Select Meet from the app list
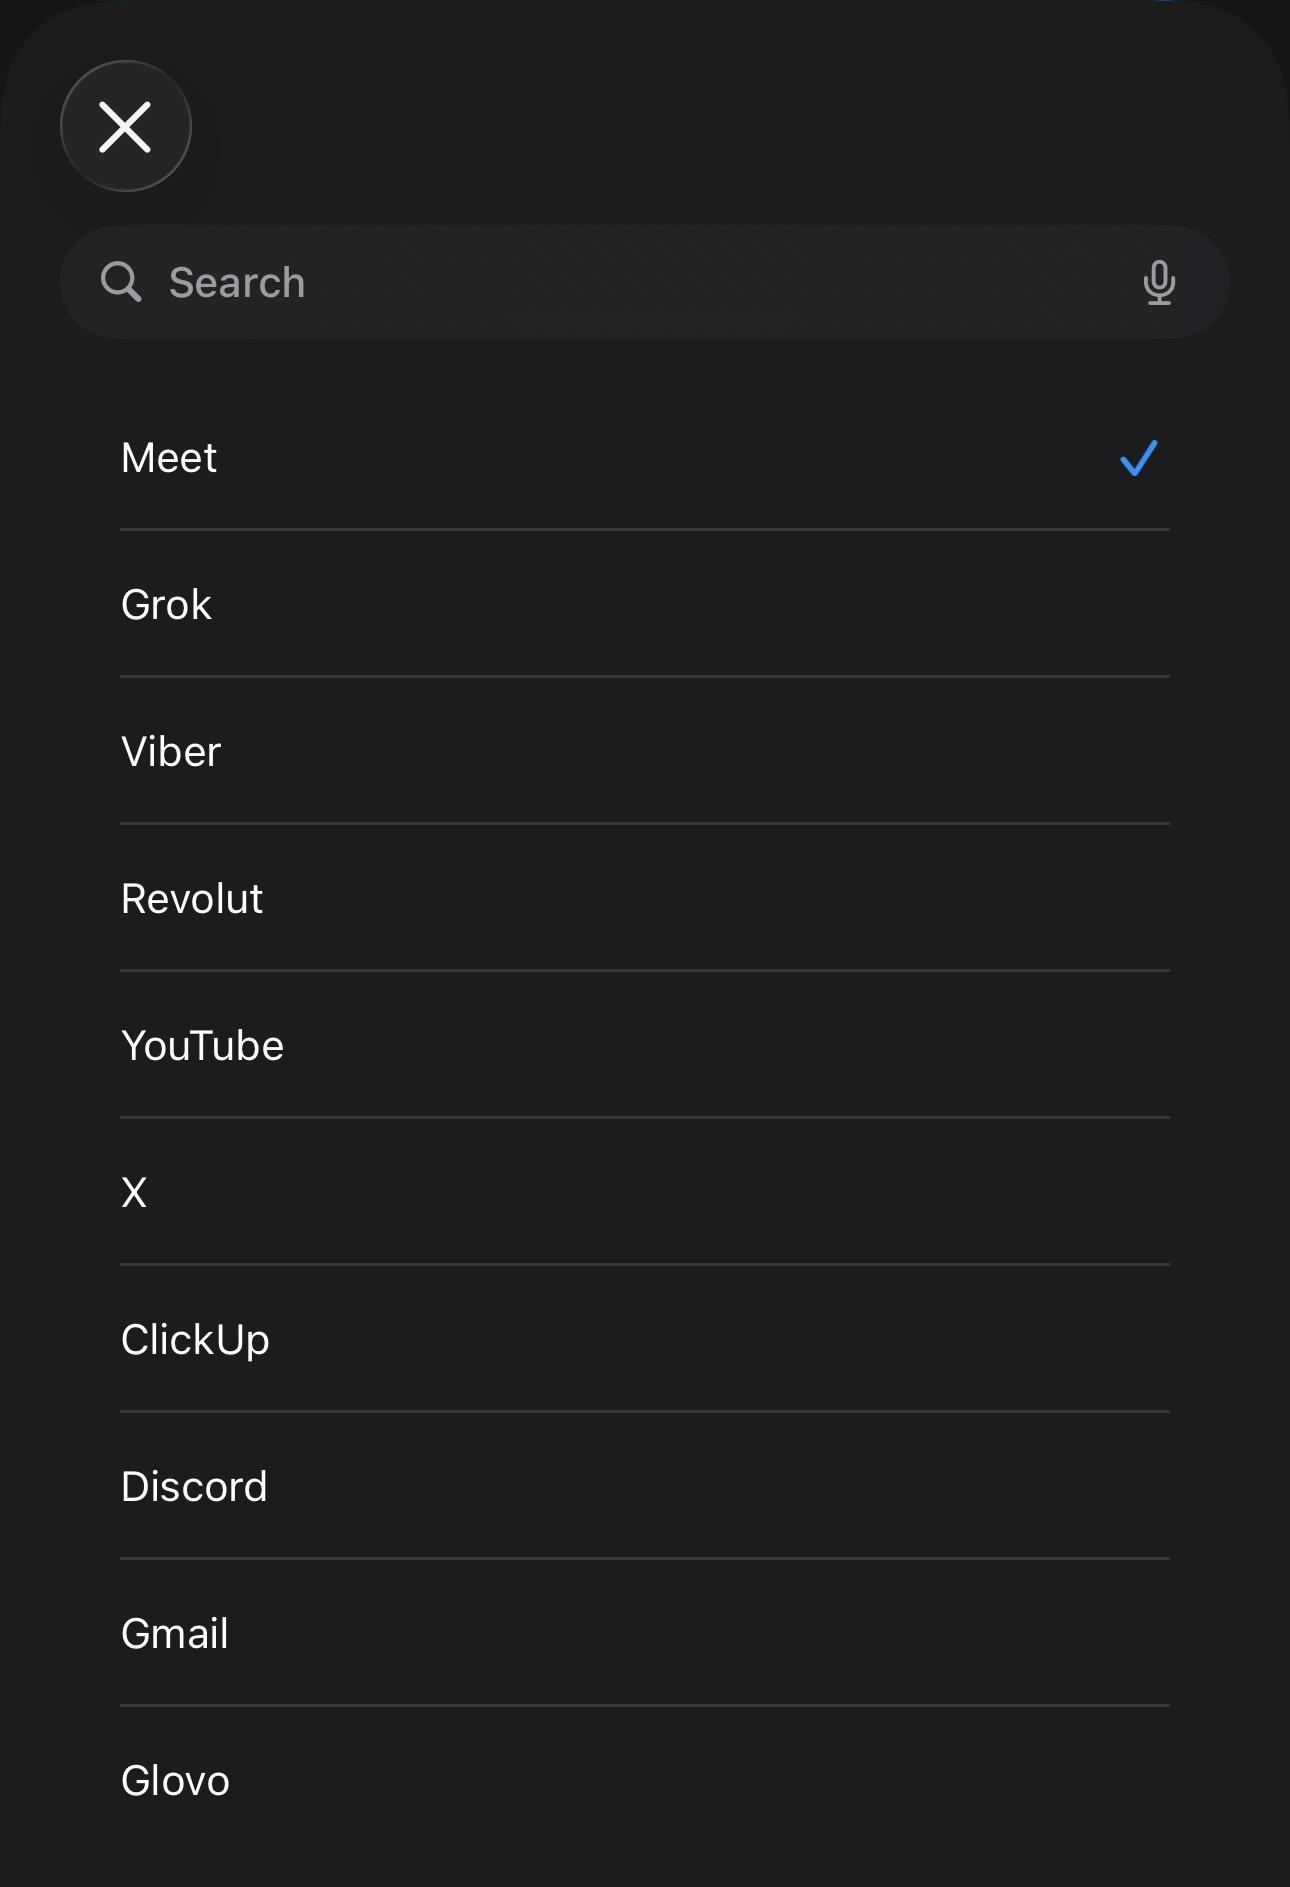The width and height of the screenshot is (1290, 1887). tap(170, 458)
